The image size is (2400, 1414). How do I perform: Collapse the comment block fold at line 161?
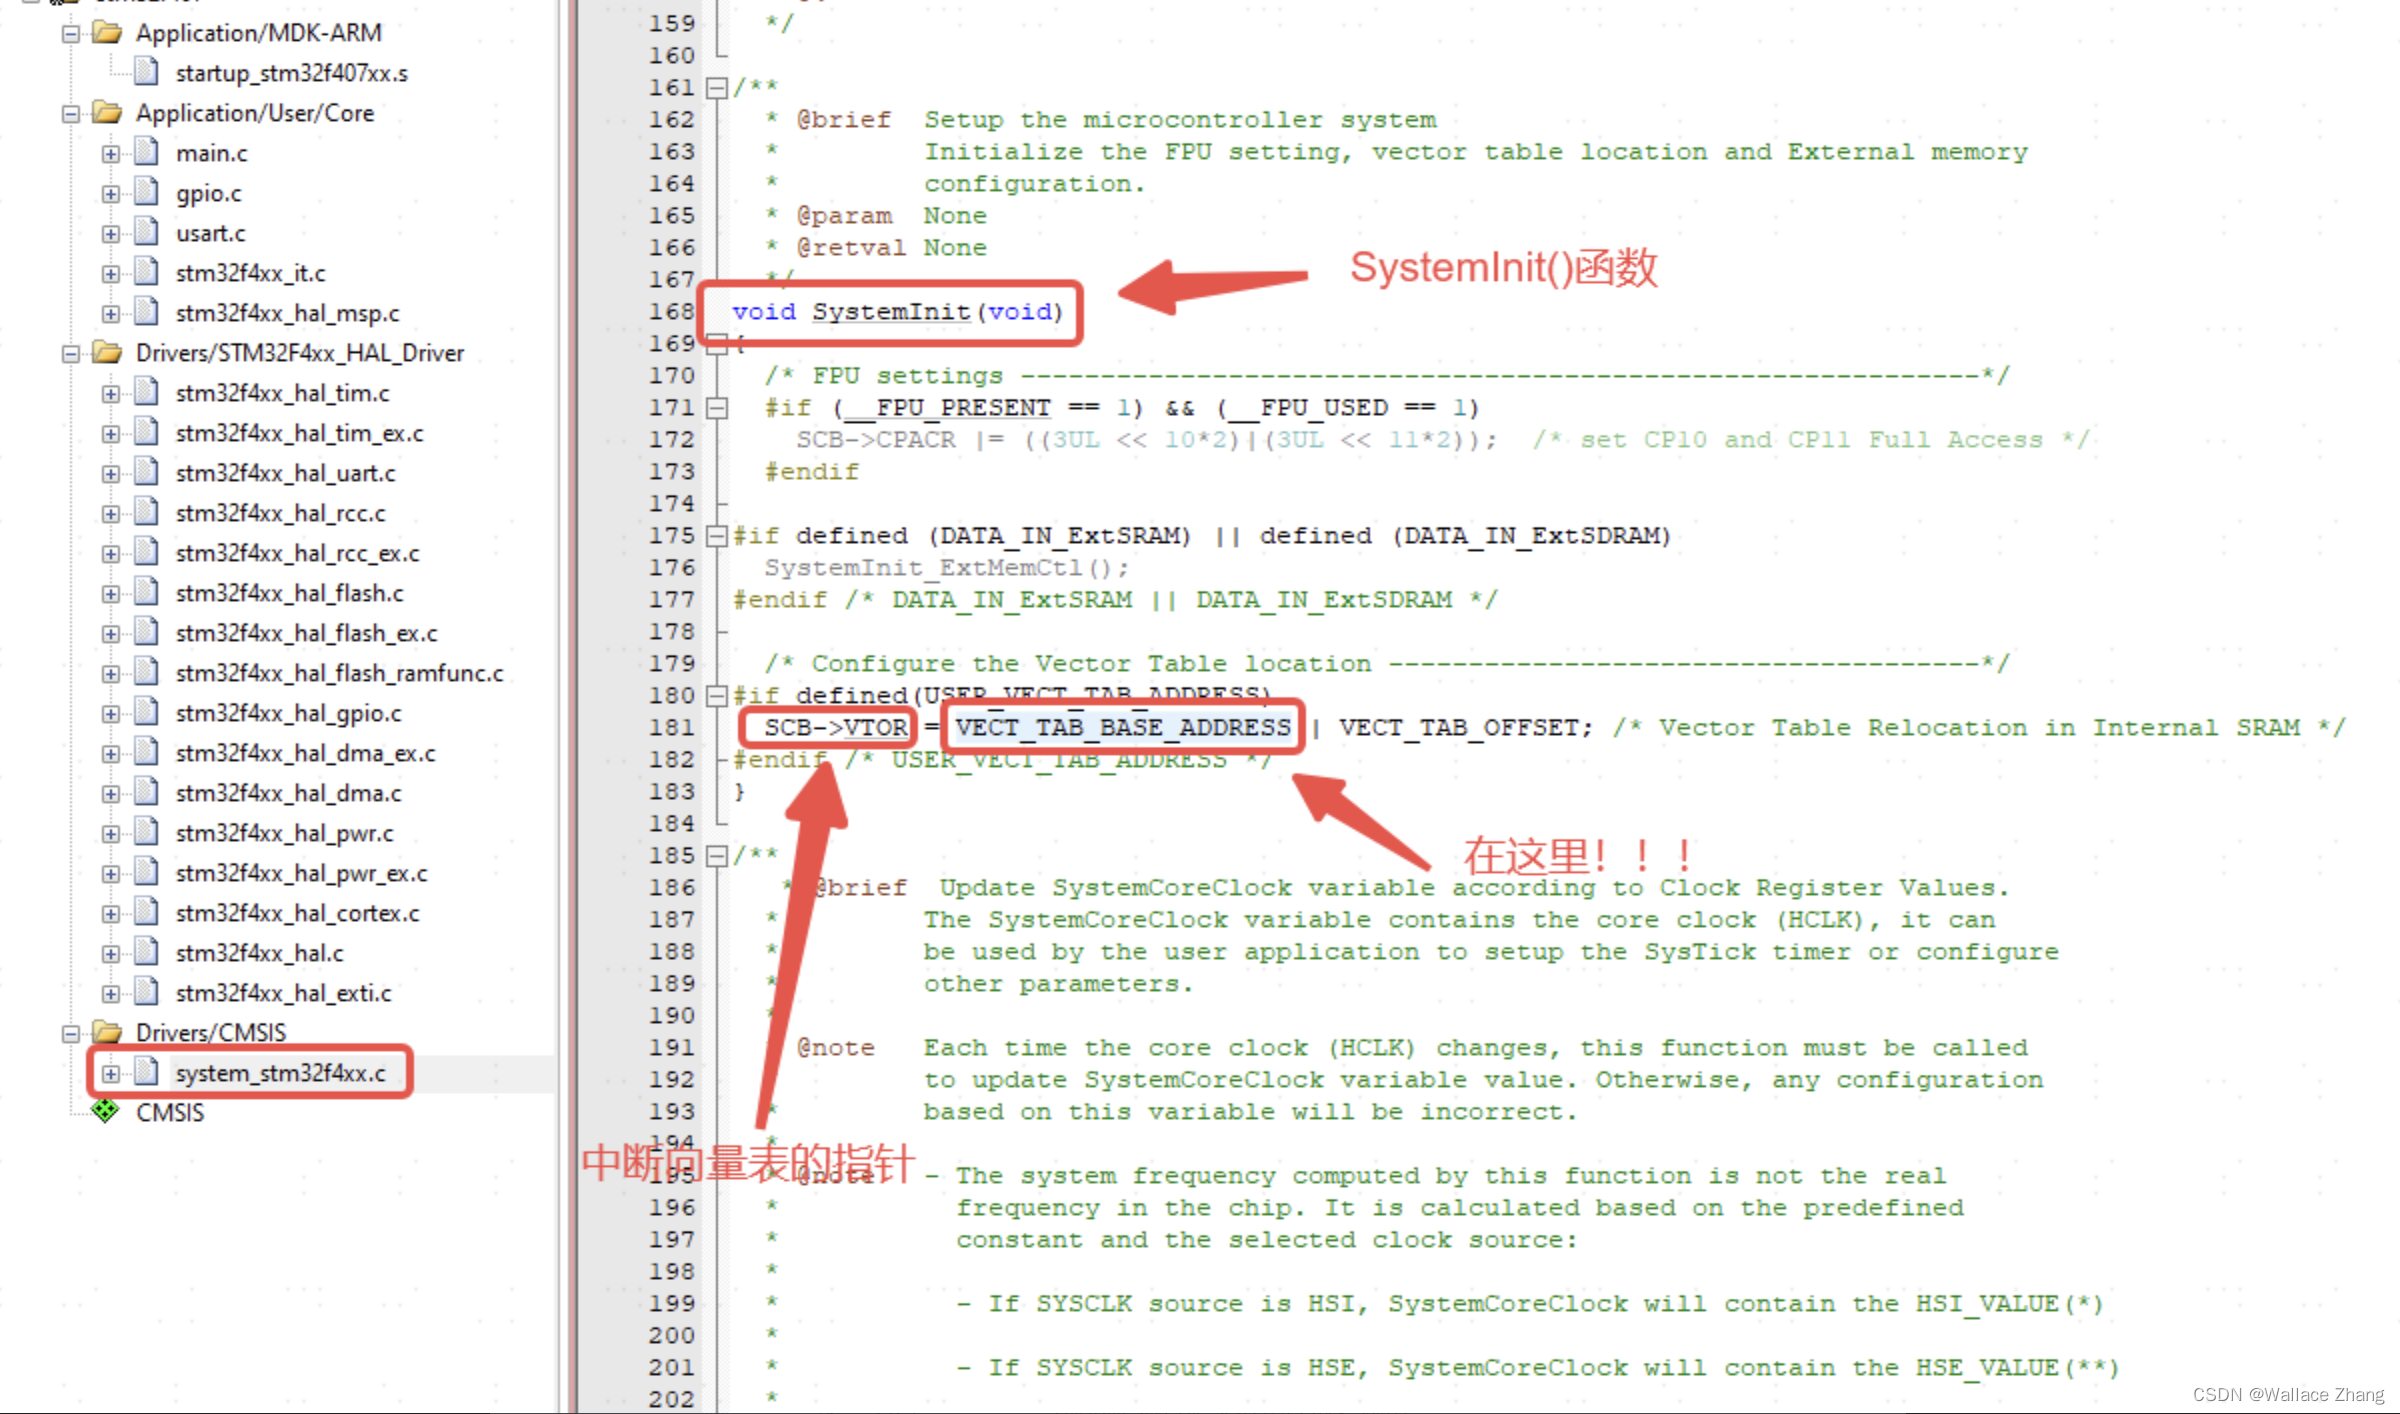pyautogui.click(x=717, y=88)
